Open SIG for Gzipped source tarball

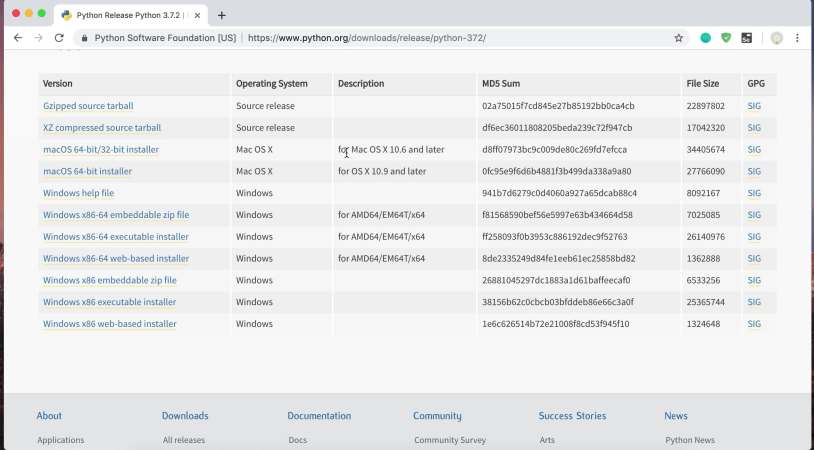754,106
